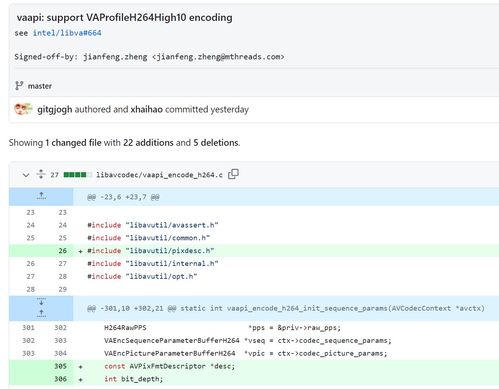Click the git branch icon beside master
The image size is (499, 389).
[19, 86]
